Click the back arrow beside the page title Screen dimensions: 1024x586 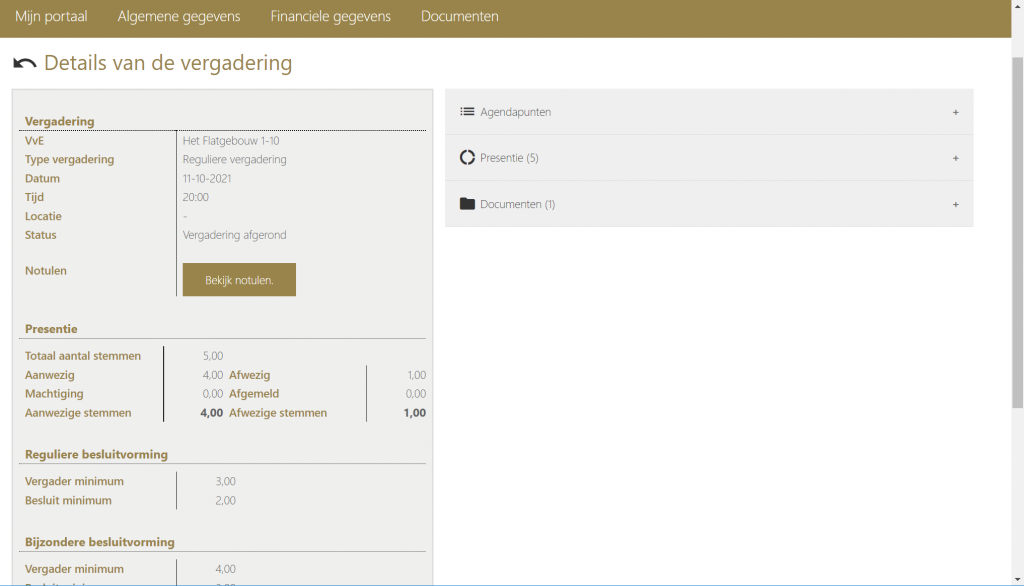click(x=24, y=64)
